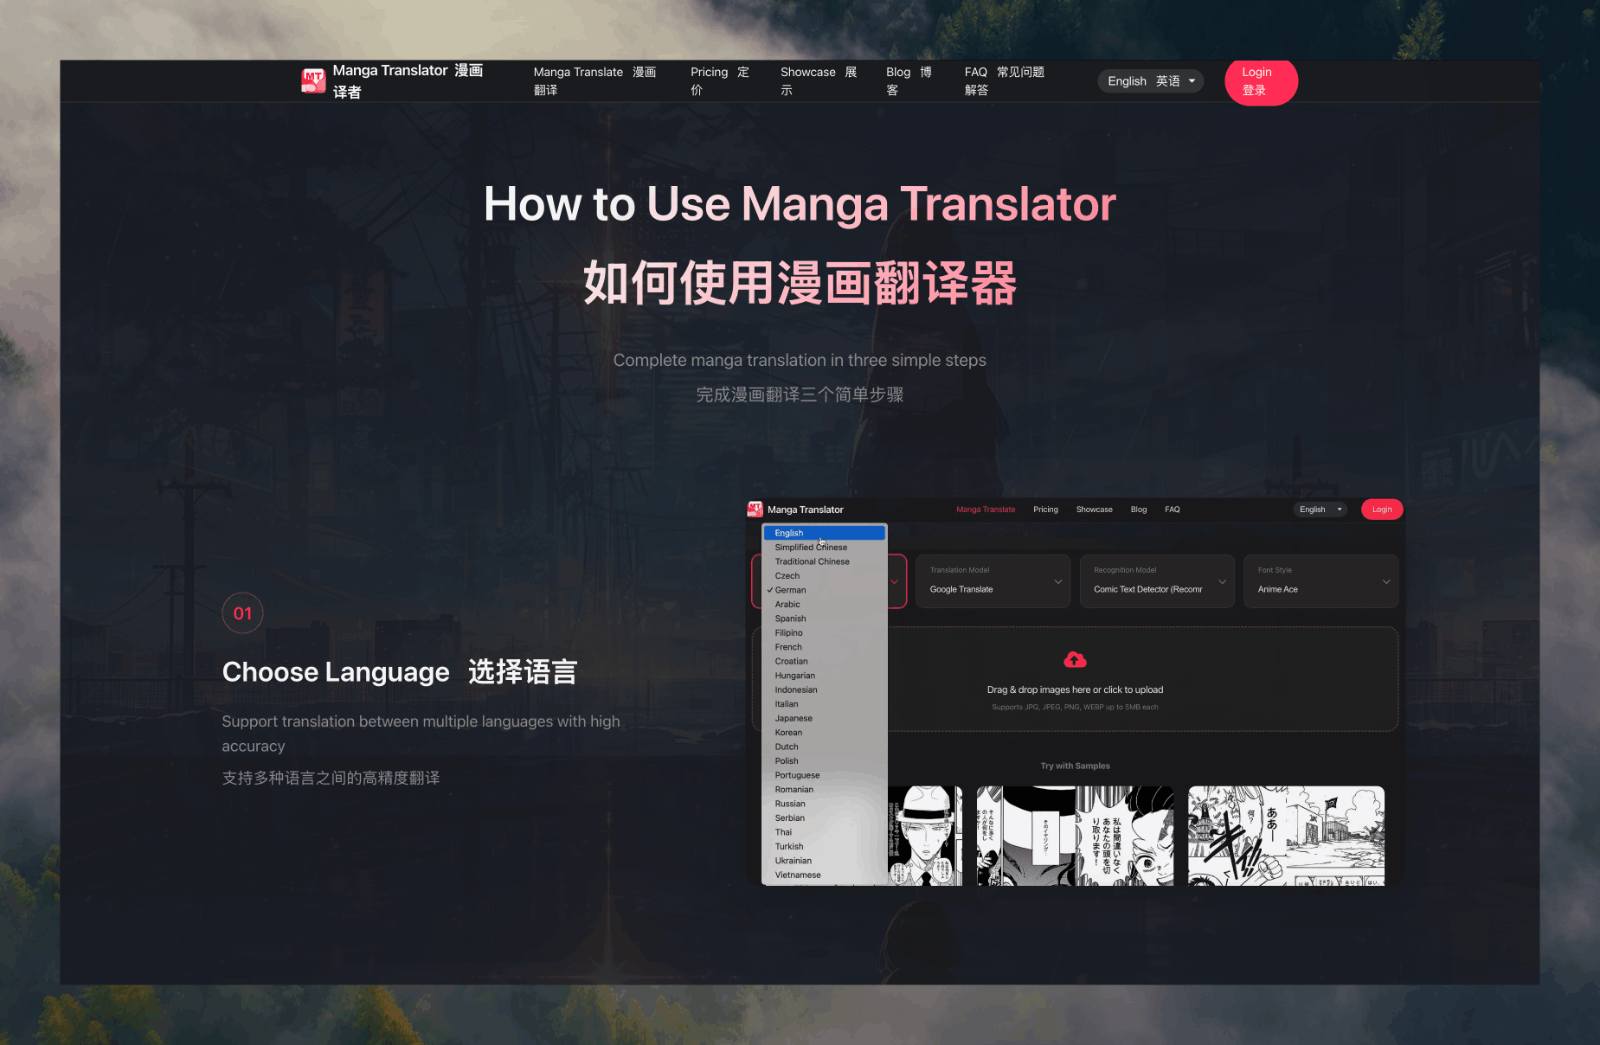Screen dimensions: 1600x1045
Task: Open the Font Style Anime Ace dropdown
Action: click(x=1321, y=581)
